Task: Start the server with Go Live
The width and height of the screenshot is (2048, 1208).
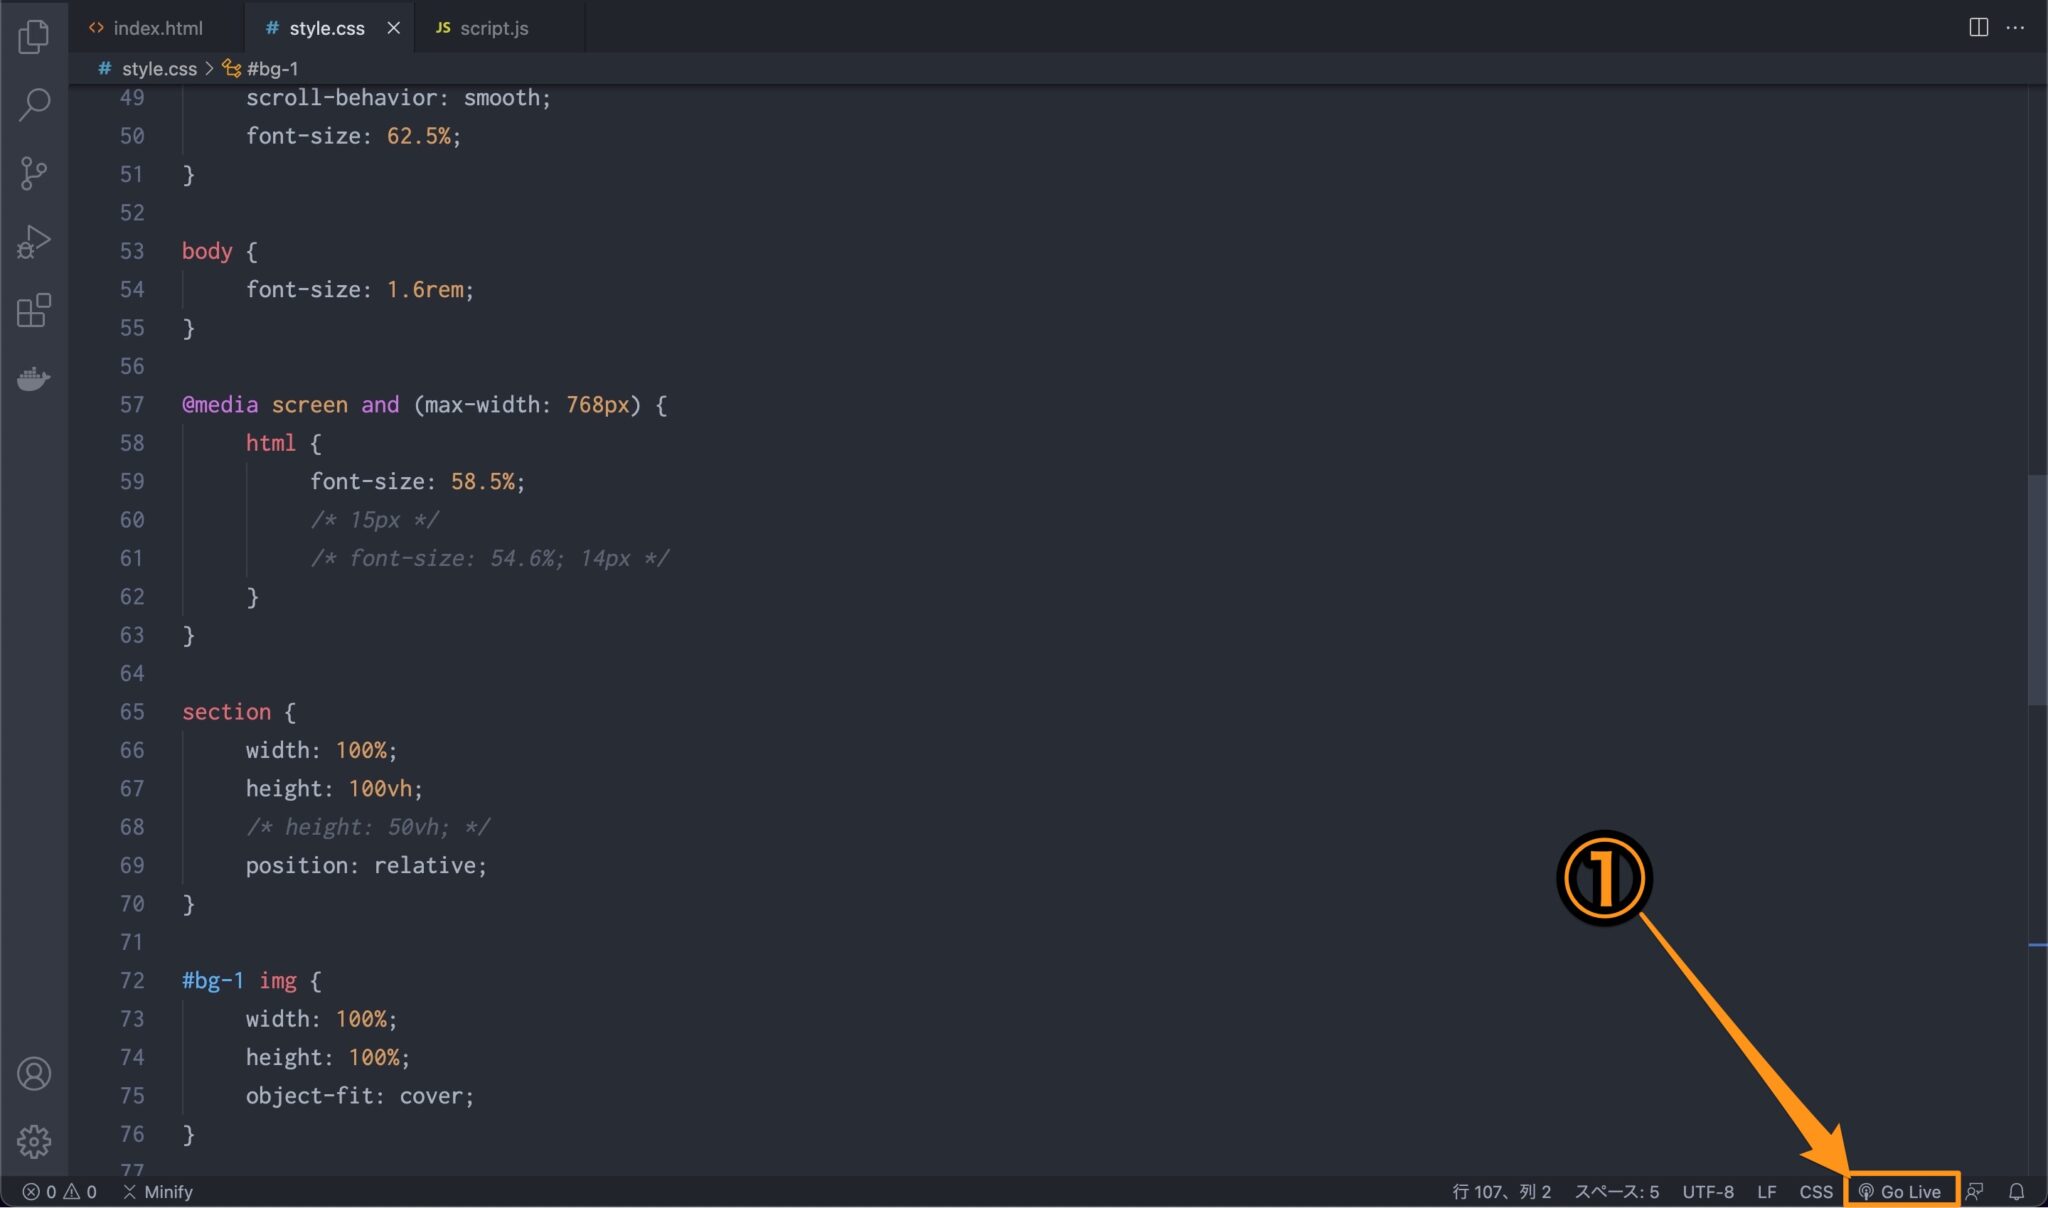Action: (1901, 1191)
